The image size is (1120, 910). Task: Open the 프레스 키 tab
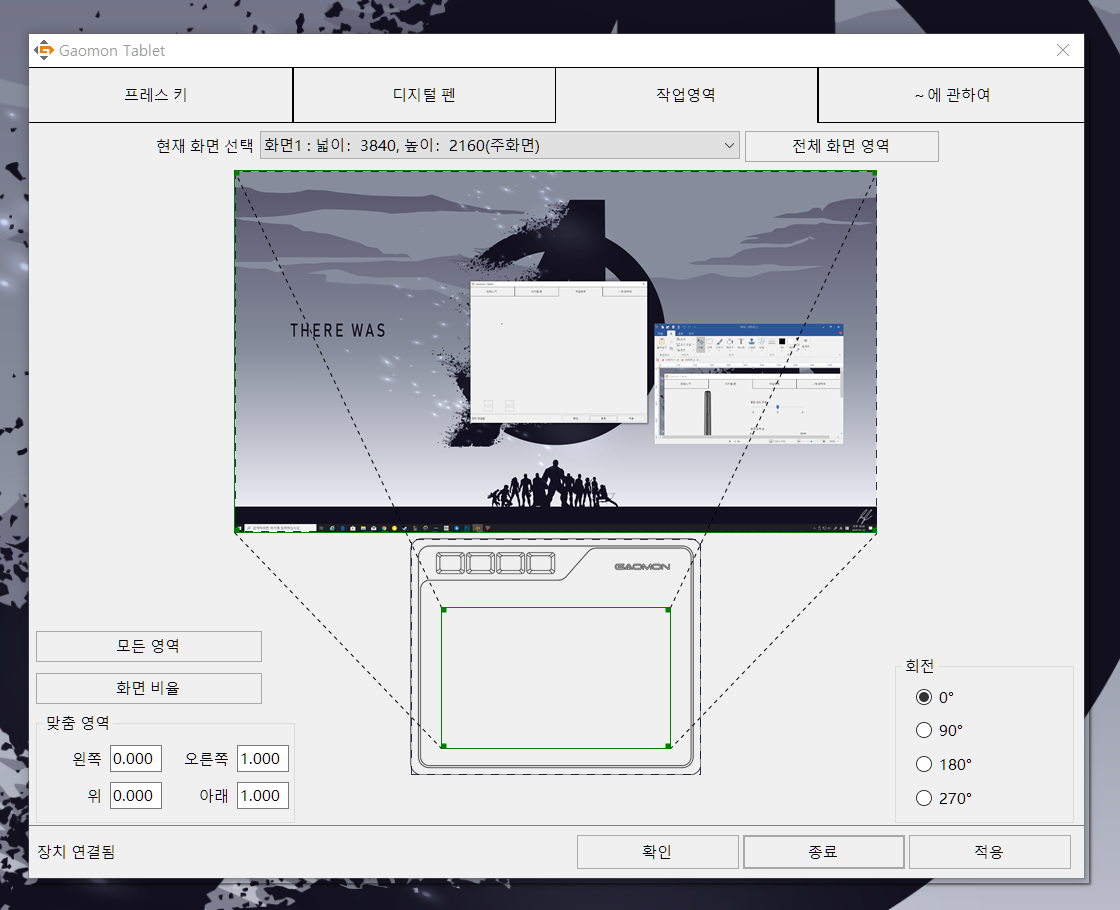(161, 95)
